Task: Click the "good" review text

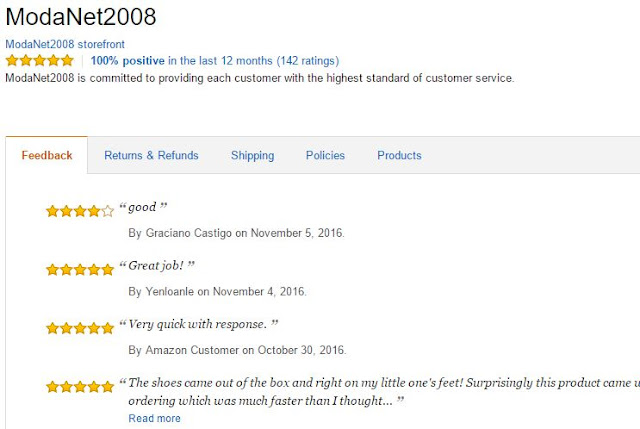Action: pos(143,208)
